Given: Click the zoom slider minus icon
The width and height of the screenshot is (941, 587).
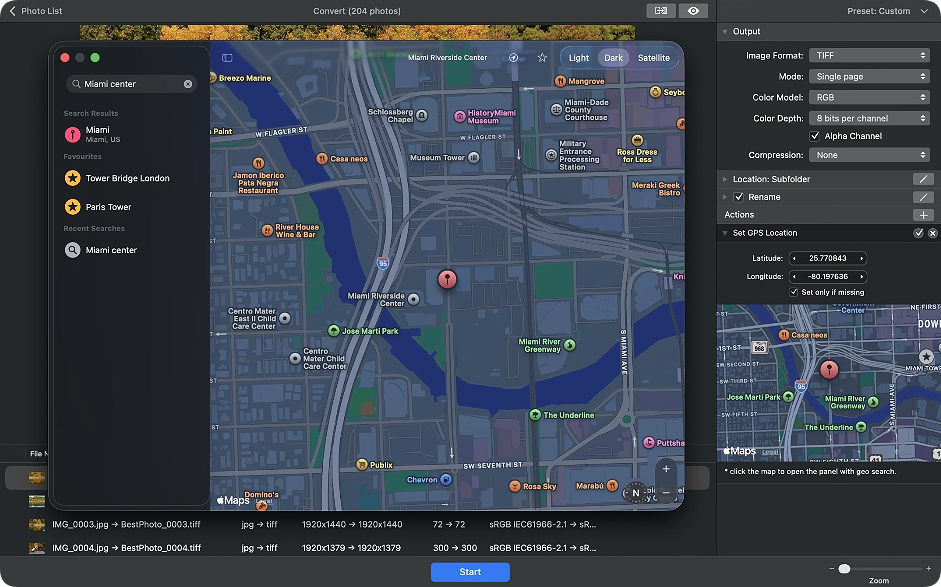Looking at the screenshot, I should click(x=831, y=568).
